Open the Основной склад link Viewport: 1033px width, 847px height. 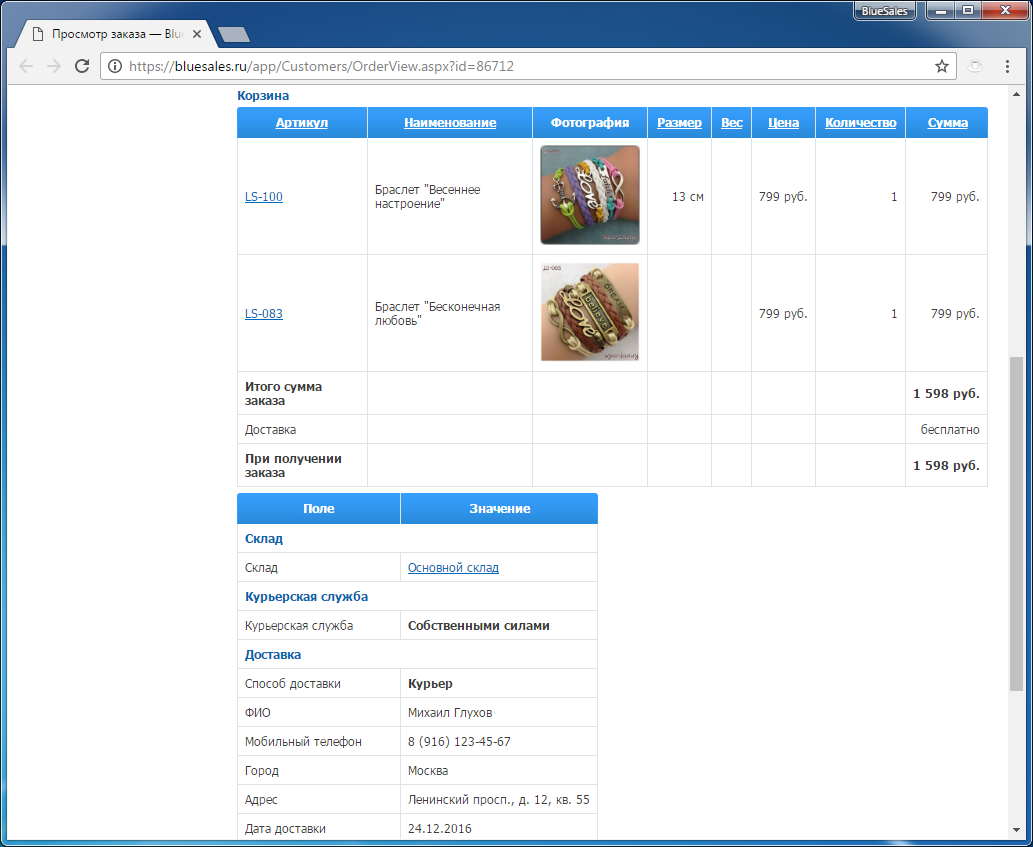(x=453, y=568)
